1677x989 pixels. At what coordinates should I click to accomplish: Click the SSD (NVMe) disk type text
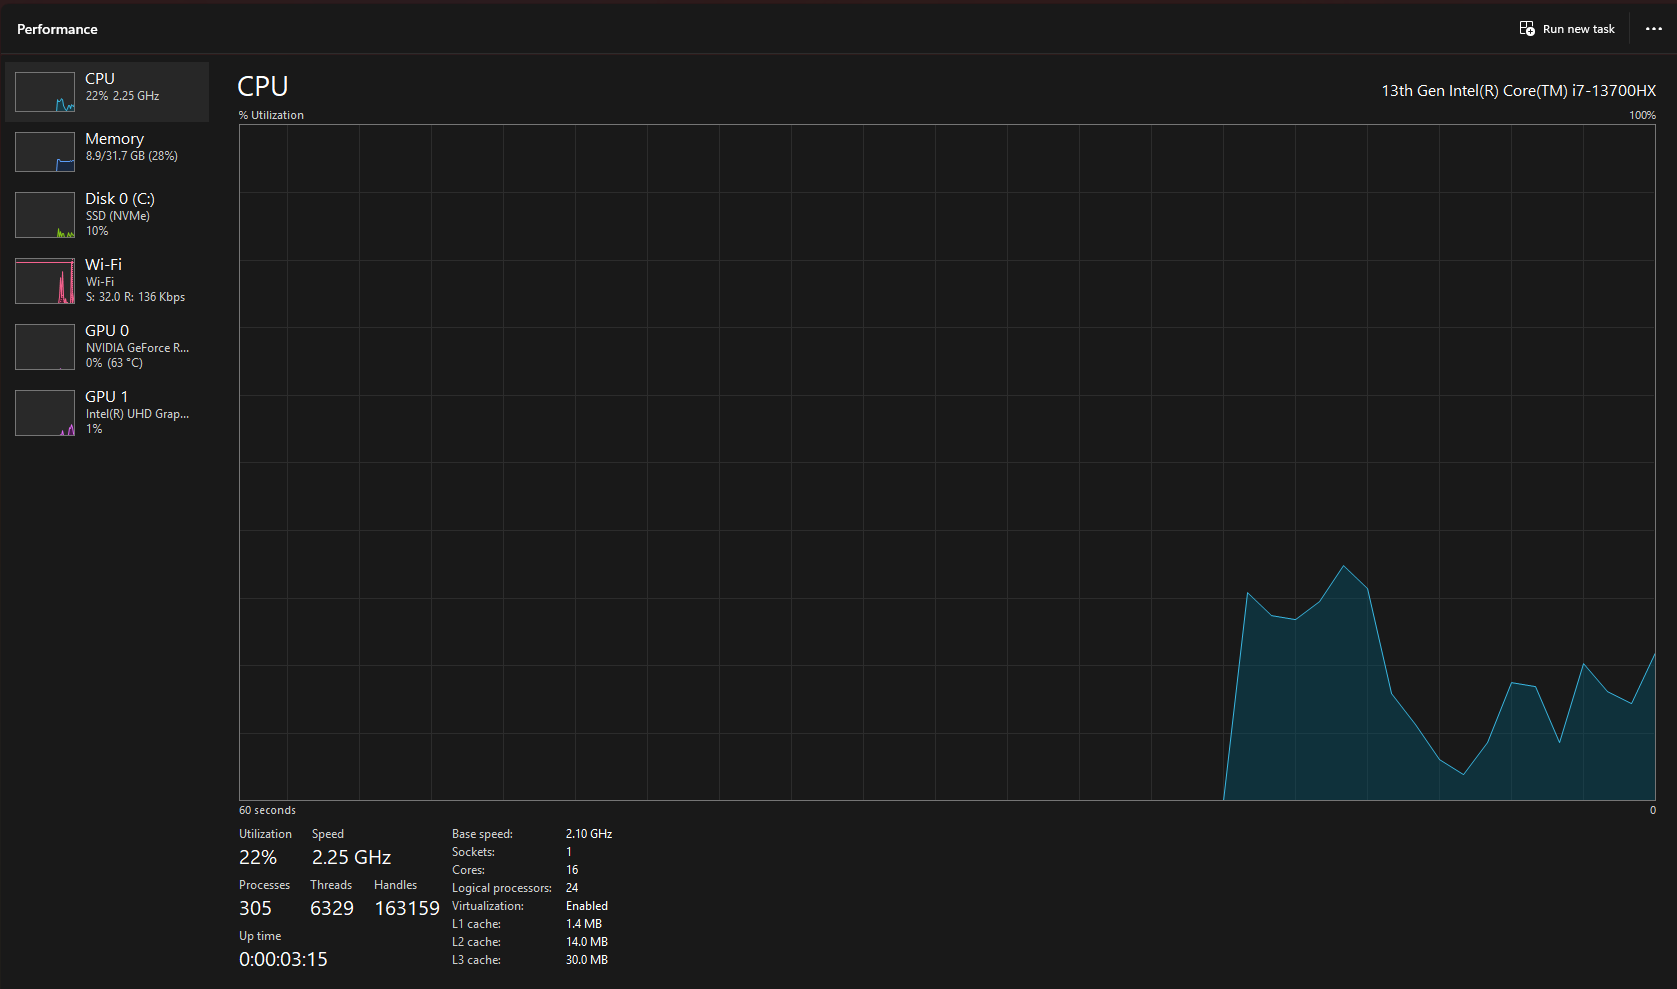[118, 216]
